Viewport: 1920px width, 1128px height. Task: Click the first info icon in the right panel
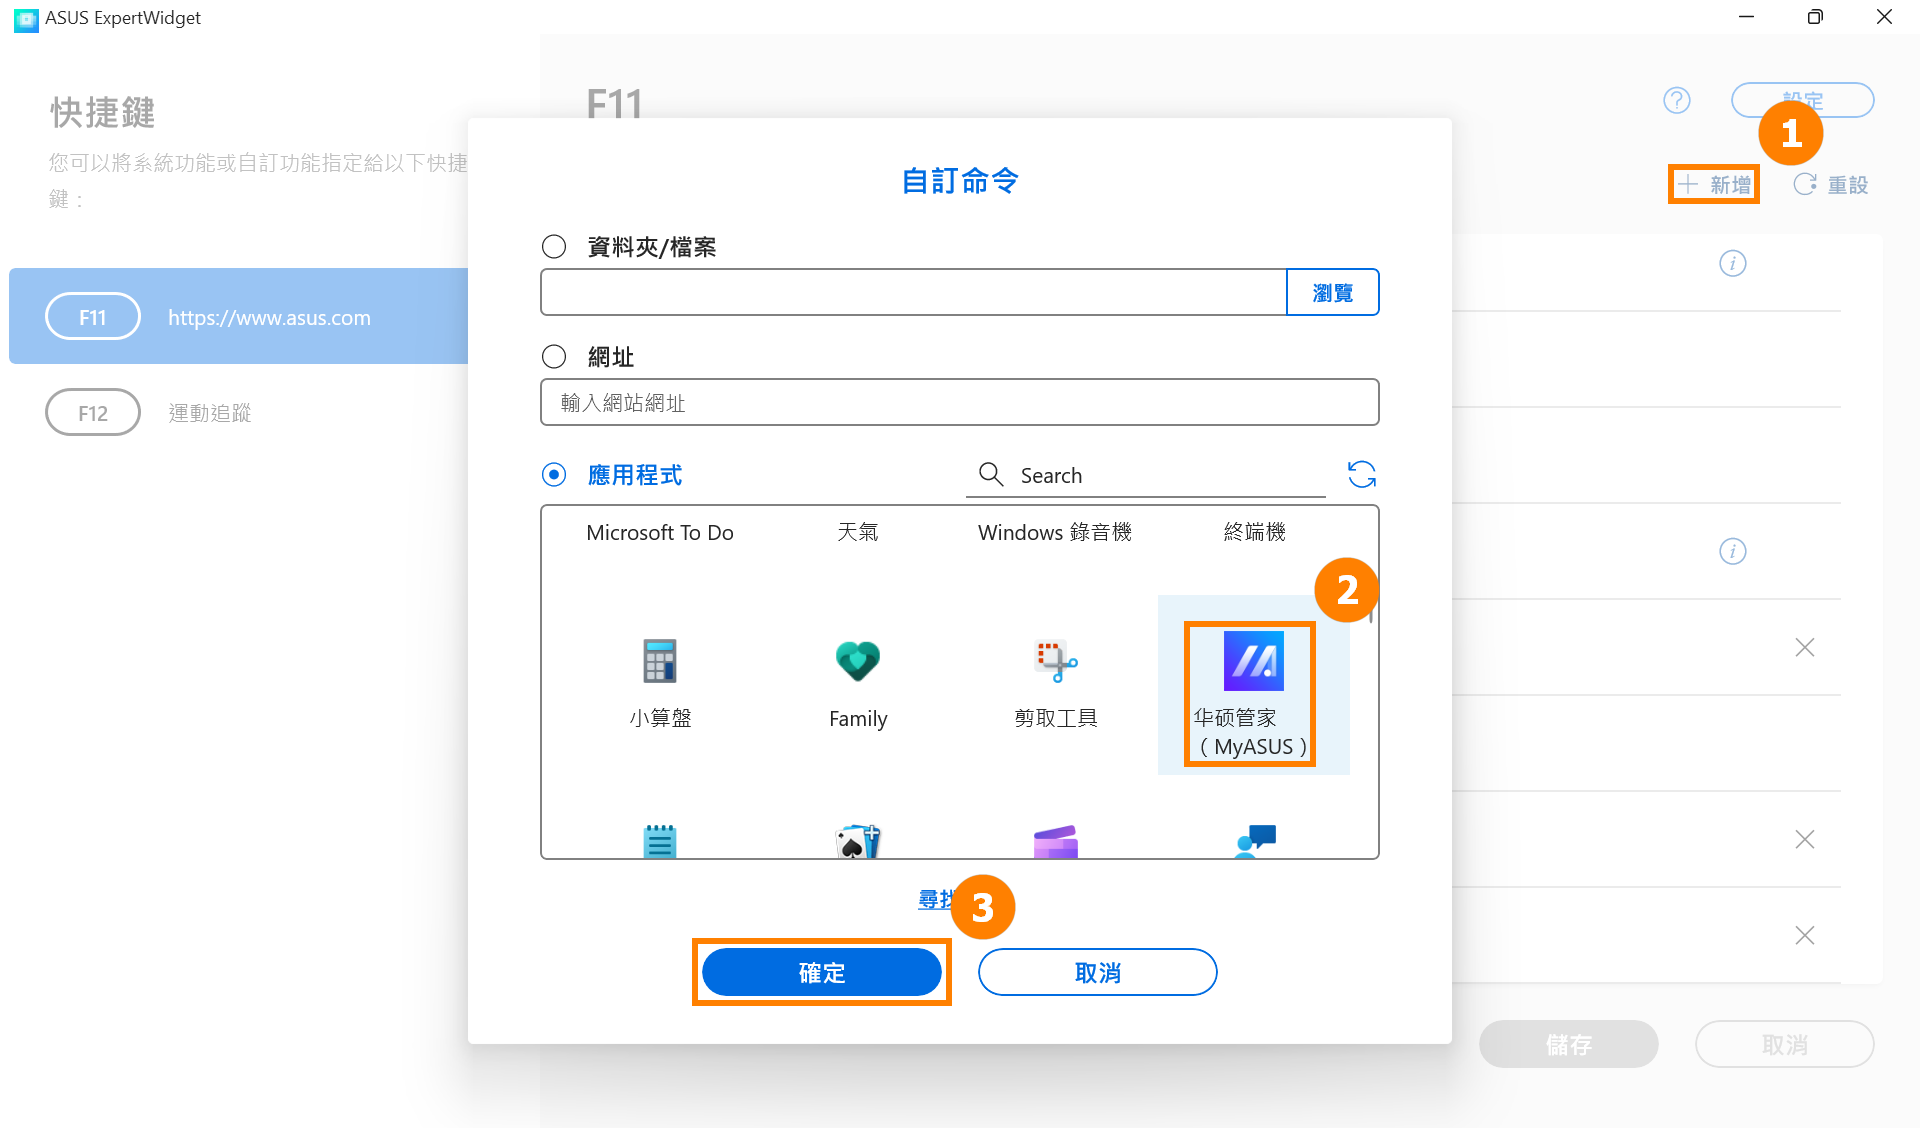[1732, 263]
